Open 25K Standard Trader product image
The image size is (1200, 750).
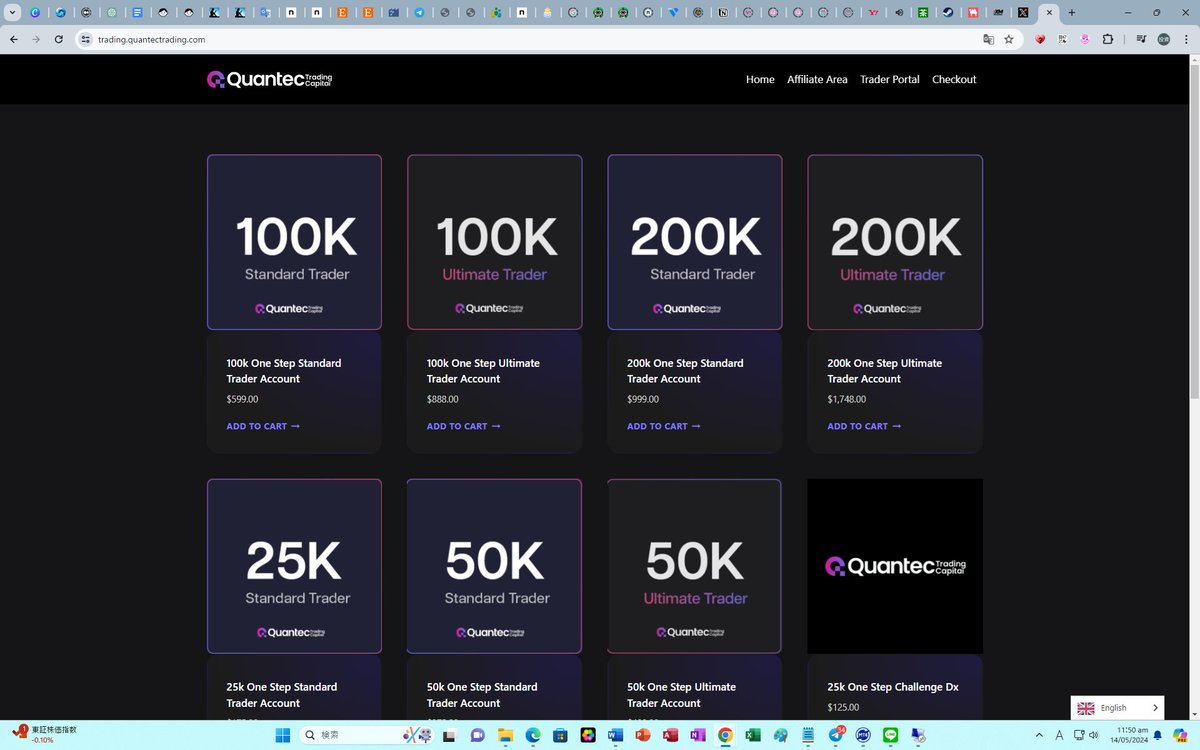point(294,566)
